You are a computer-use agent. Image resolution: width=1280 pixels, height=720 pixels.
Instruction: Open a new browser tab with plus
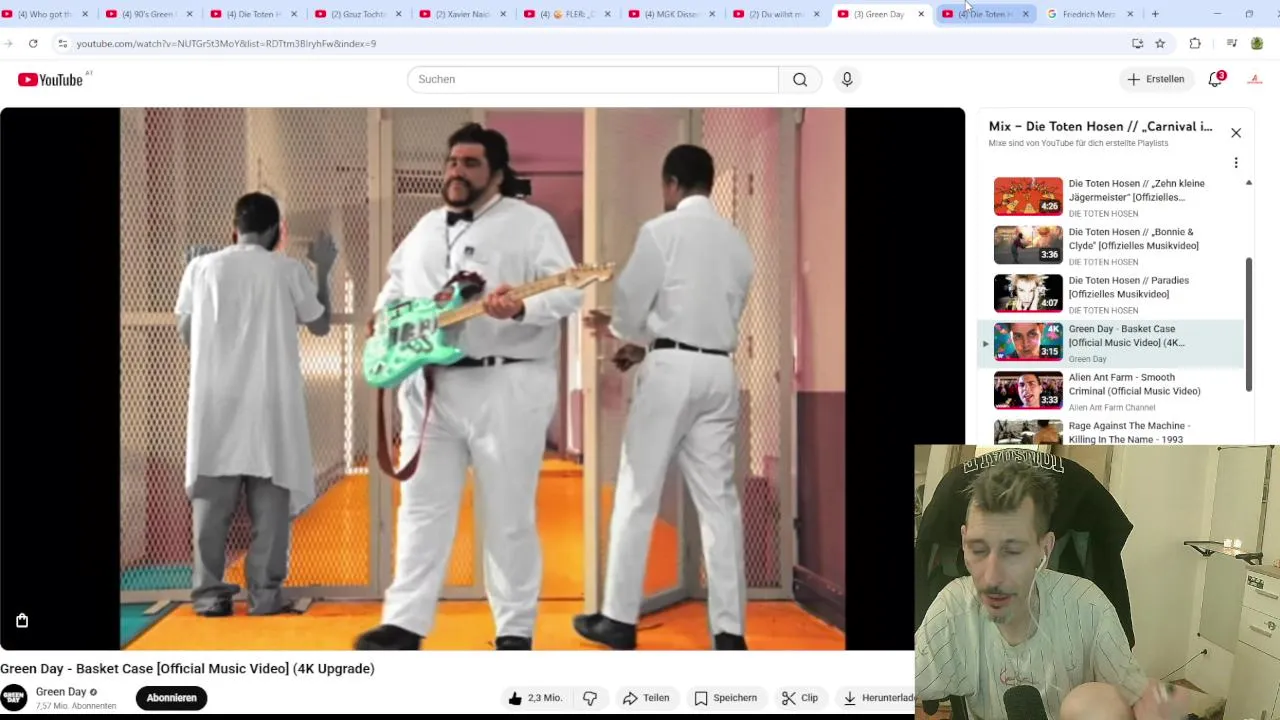click(1155, 14)
